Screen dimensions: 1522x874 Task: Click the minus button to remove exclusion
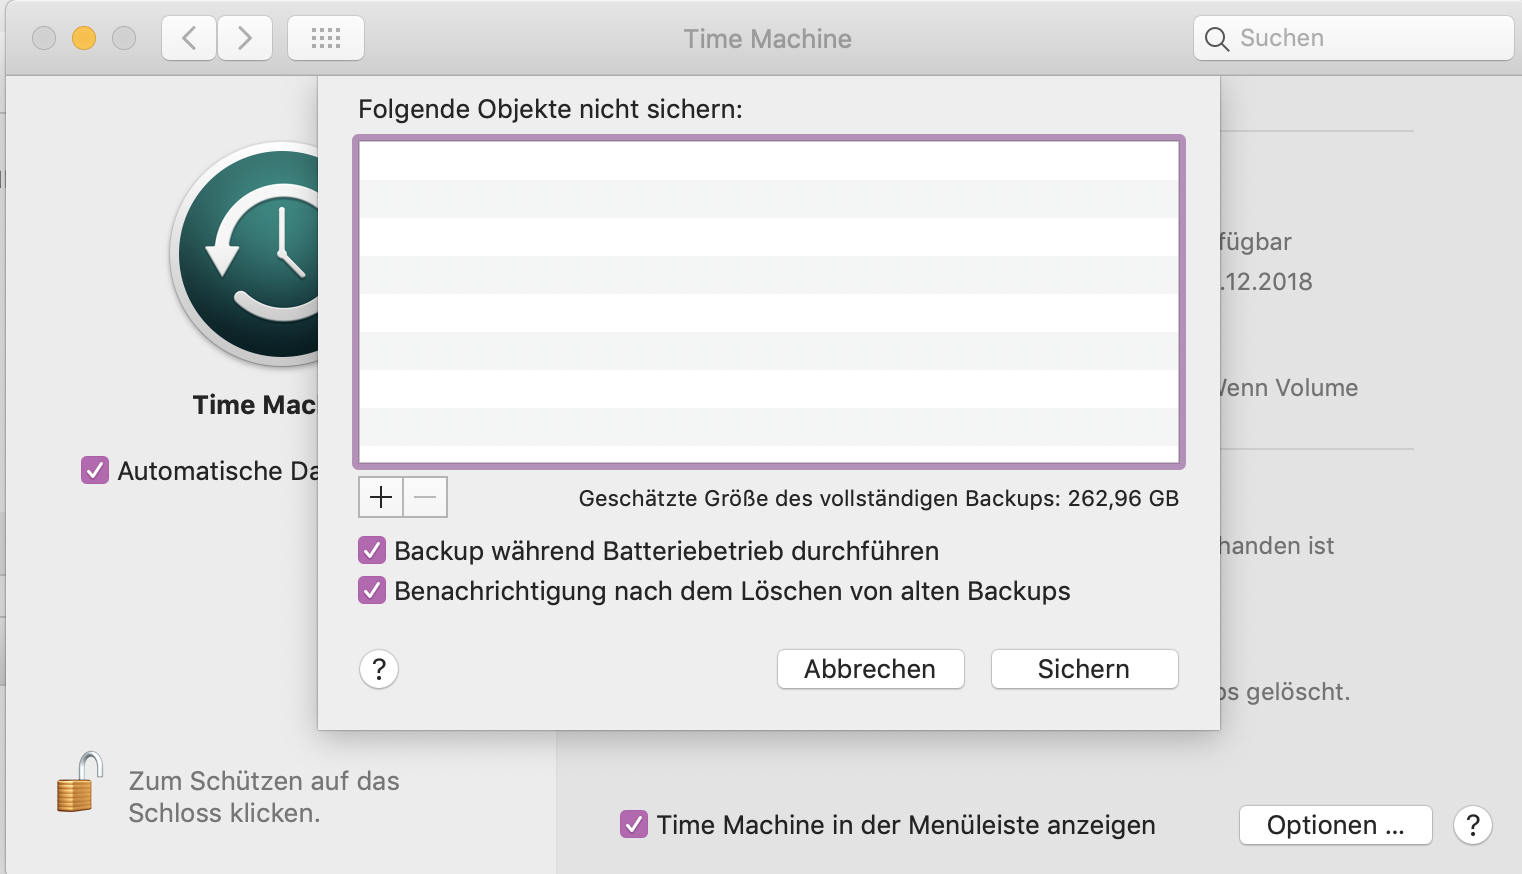point(425,497)
